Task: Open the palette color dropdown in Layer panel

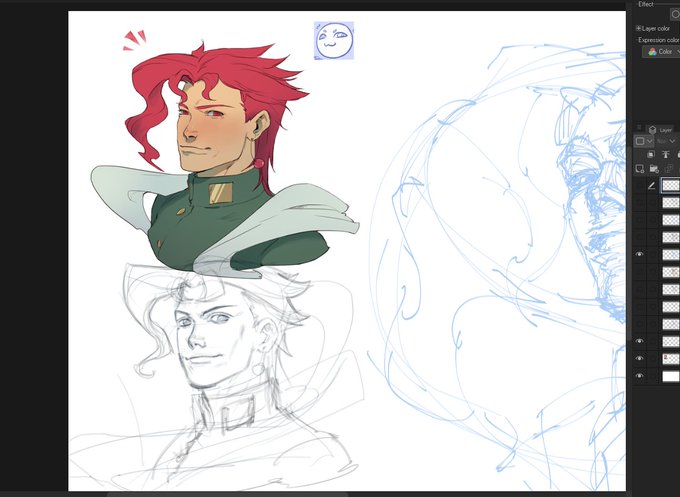Action: [x=644, y=141]
